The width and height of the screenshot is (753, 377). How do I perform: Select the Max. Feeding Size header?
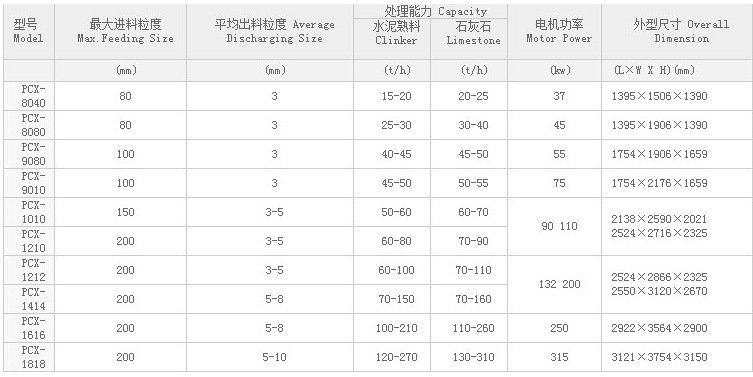click(x=121, y=32)
